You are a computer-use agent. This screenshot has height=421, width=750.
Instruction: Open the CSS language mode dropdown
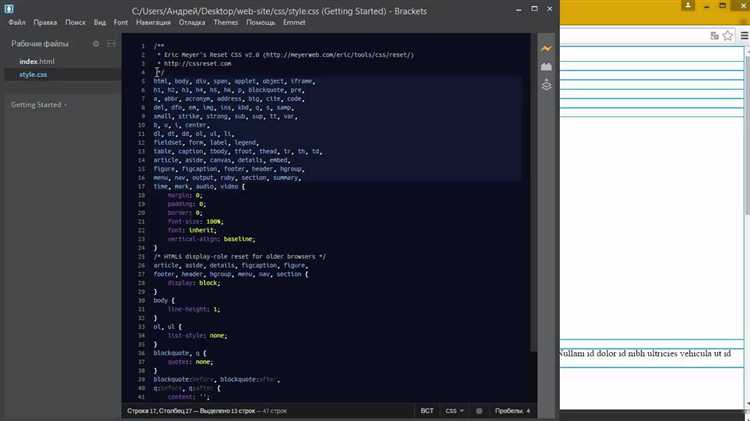pos(454,411)
